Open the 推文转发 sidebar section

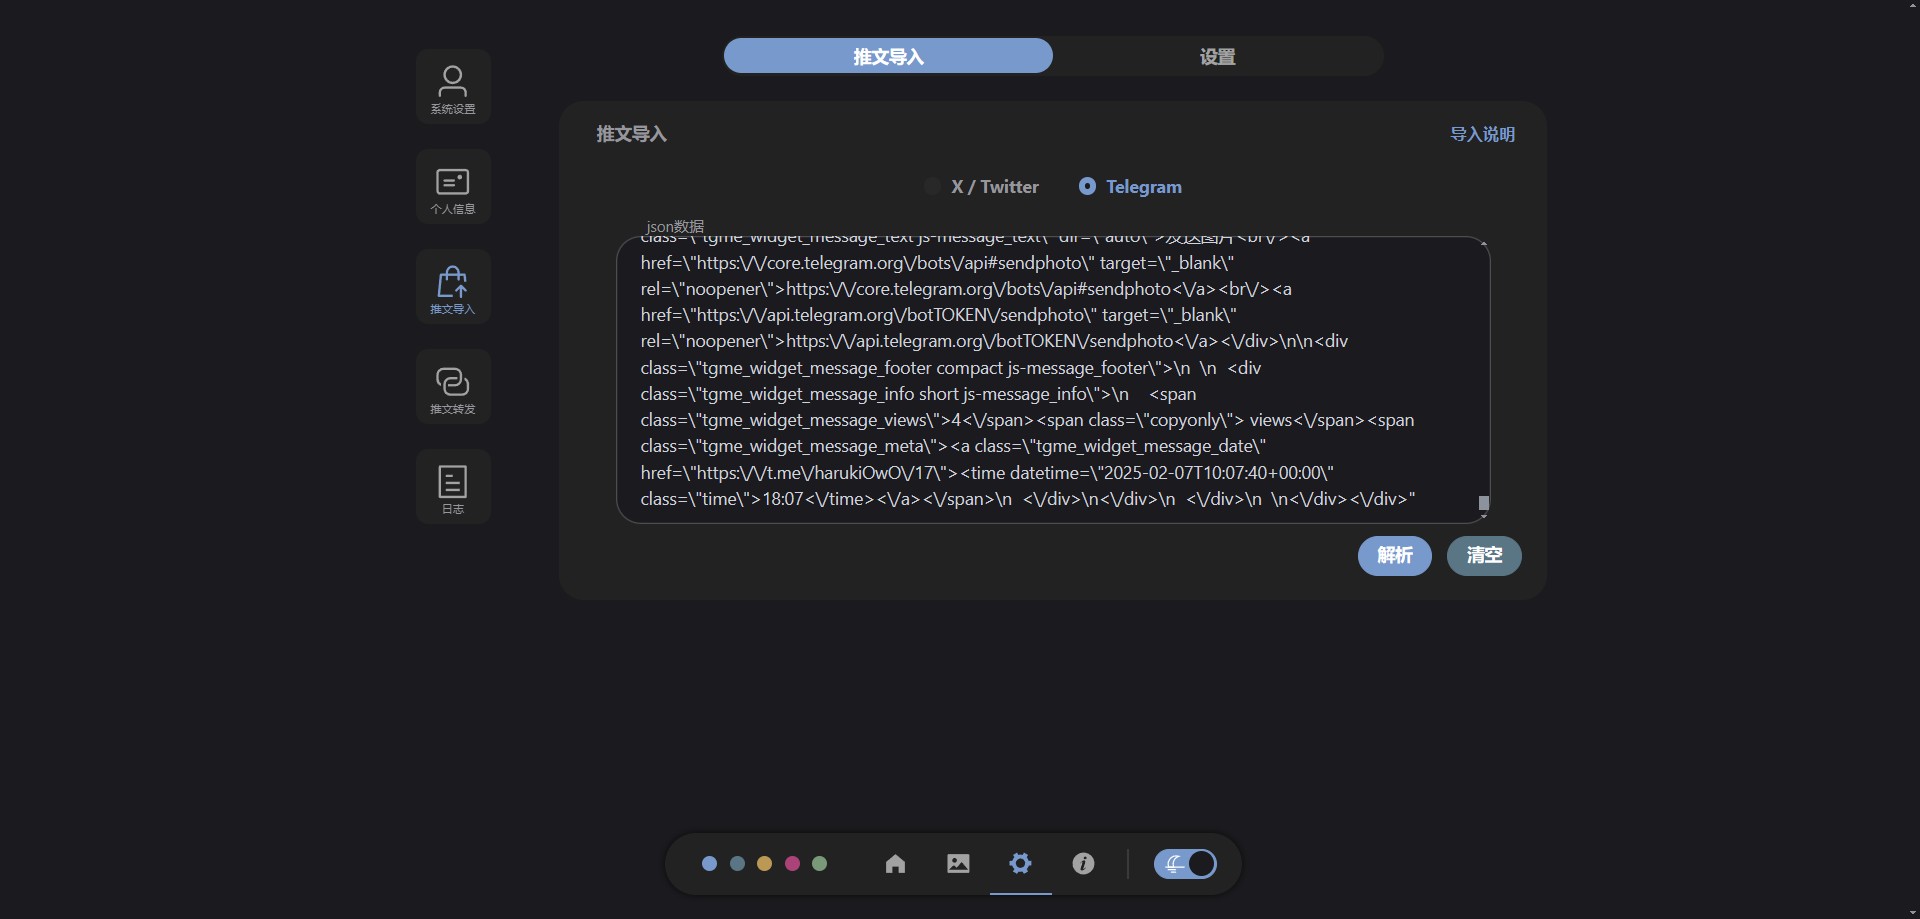(x=453, y=388)
